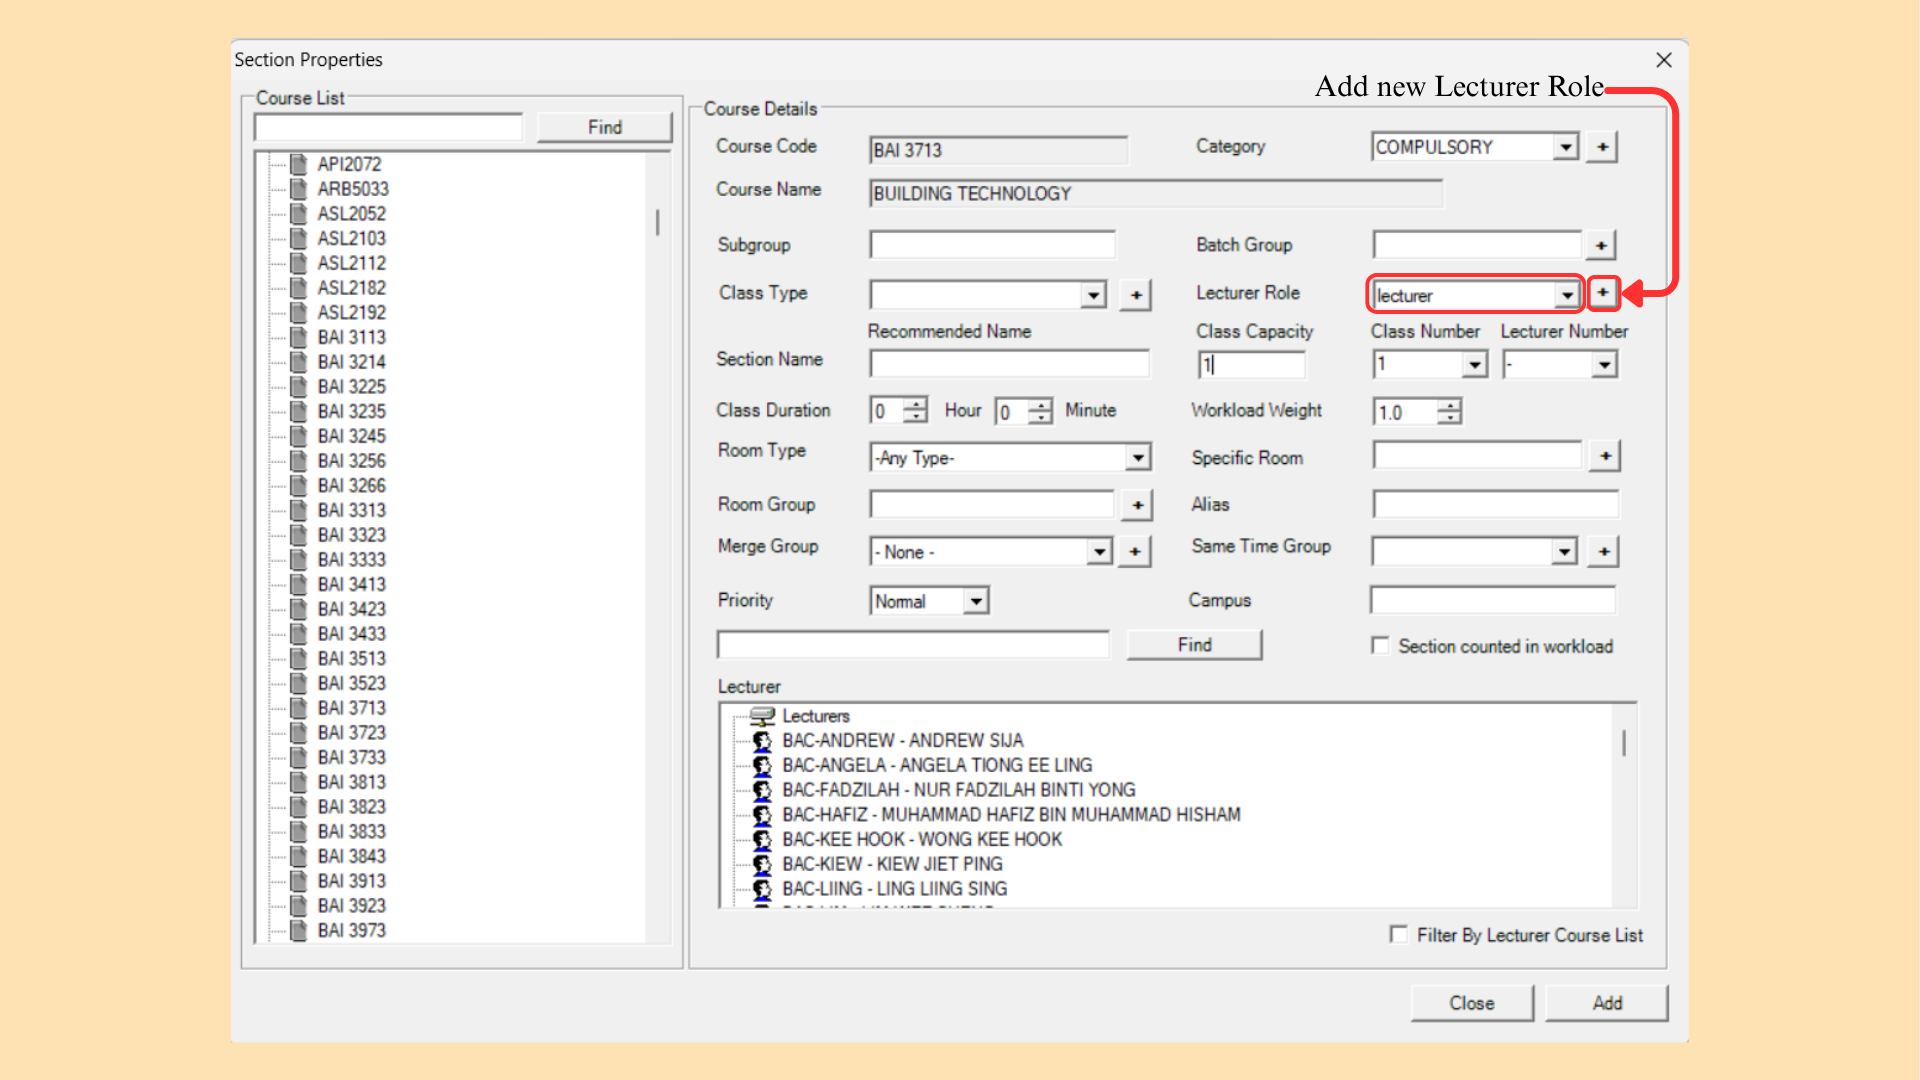
Task: Select lecturer BAC-ANGELA - ANGELA TIONG EE LING
Action: pos(937,766)
